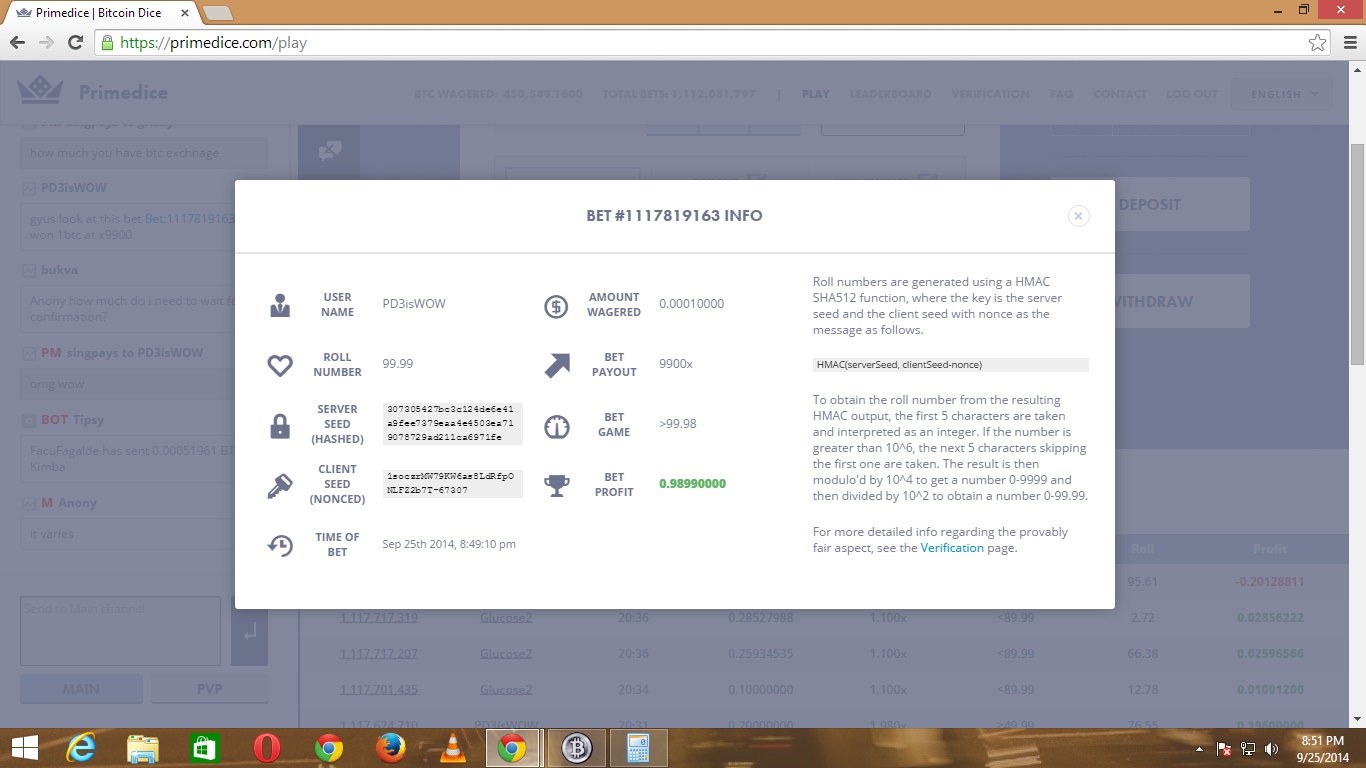Toggle the checkbox beside bukva chat message
The image size is (1366, 768).
[29, 270]
